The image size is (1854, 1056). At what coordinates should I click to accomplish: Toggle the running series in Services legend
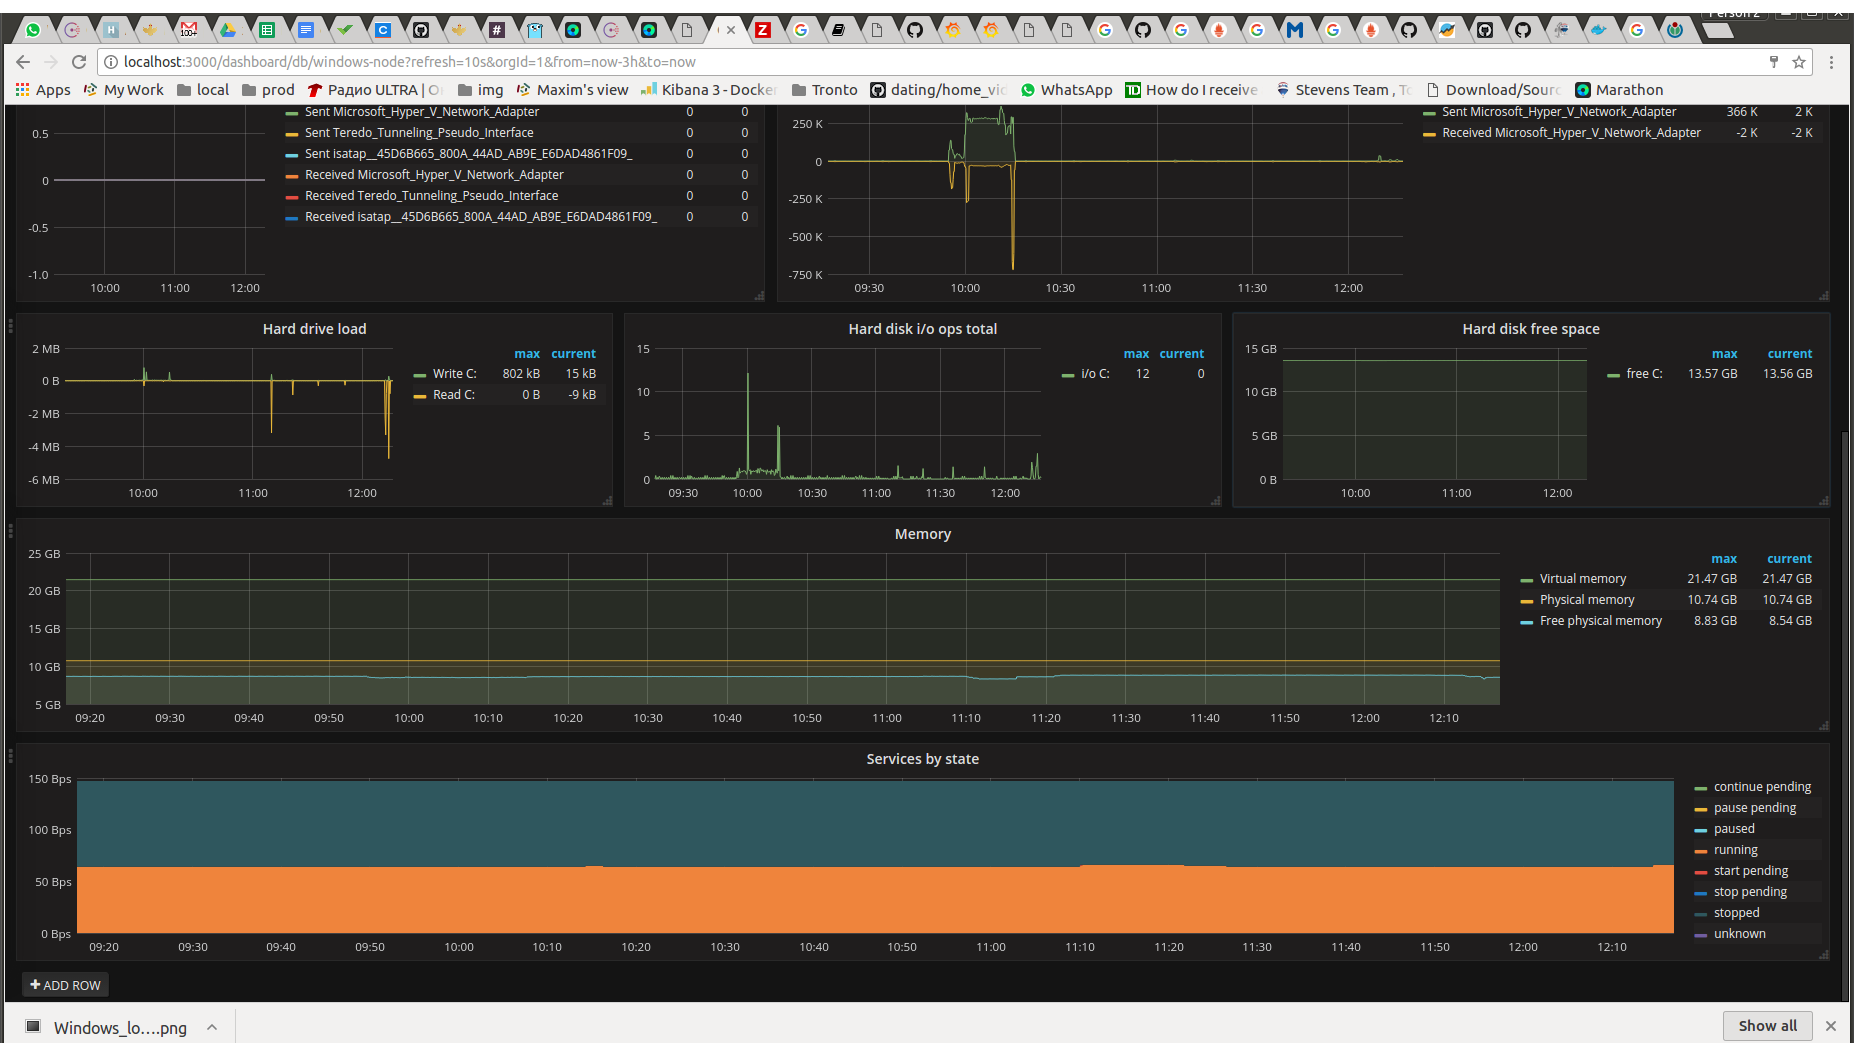(x=1735, y=850)
